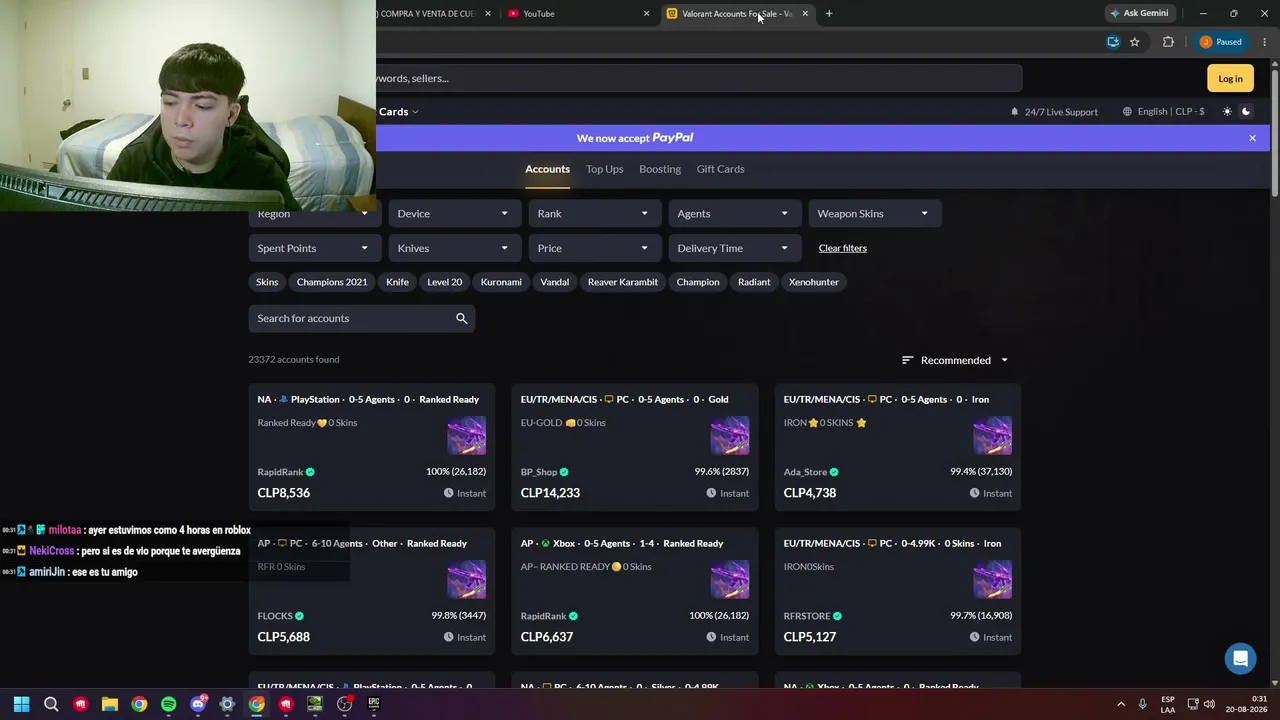Open the Windows Start menu
This screenshot has width=1280, height=720.
(x=21, y=704)
